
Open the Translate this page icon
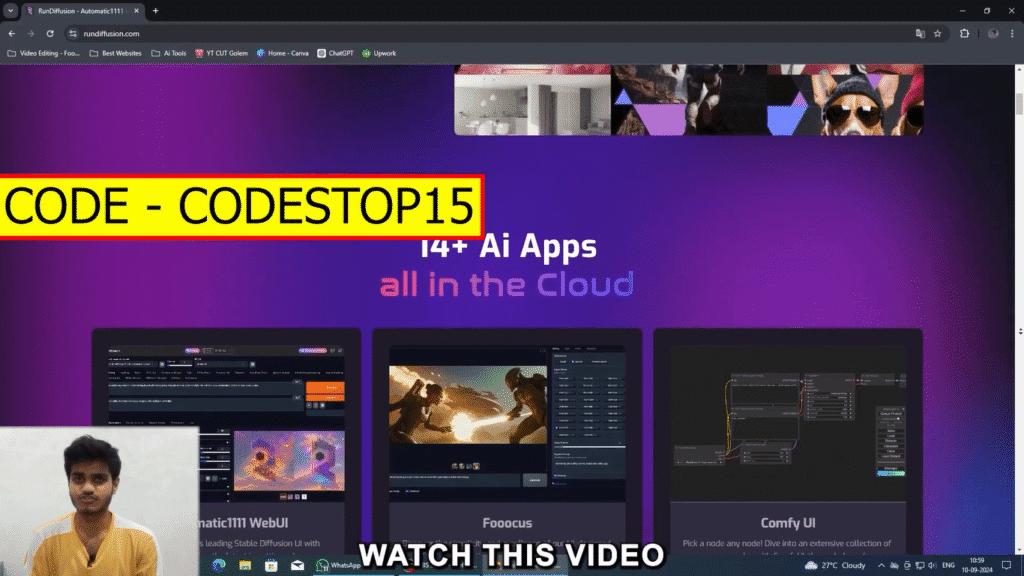pyautogui.click(x=920, y=33)
